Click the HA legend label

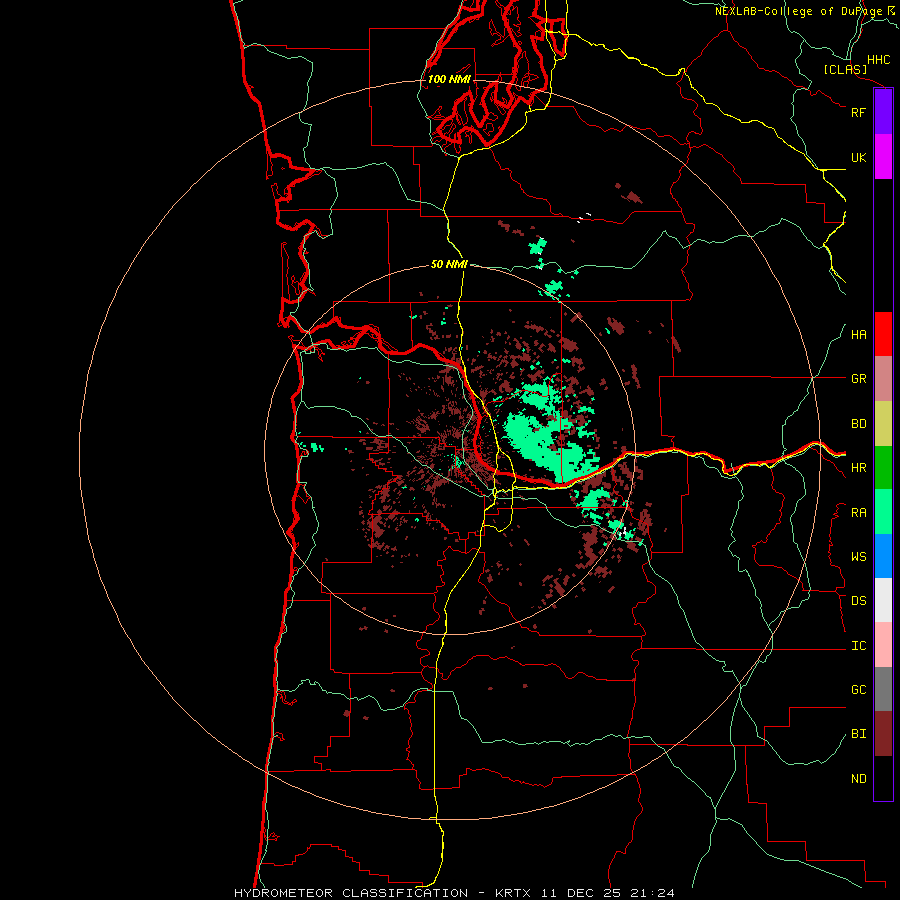tap(858, 335)
